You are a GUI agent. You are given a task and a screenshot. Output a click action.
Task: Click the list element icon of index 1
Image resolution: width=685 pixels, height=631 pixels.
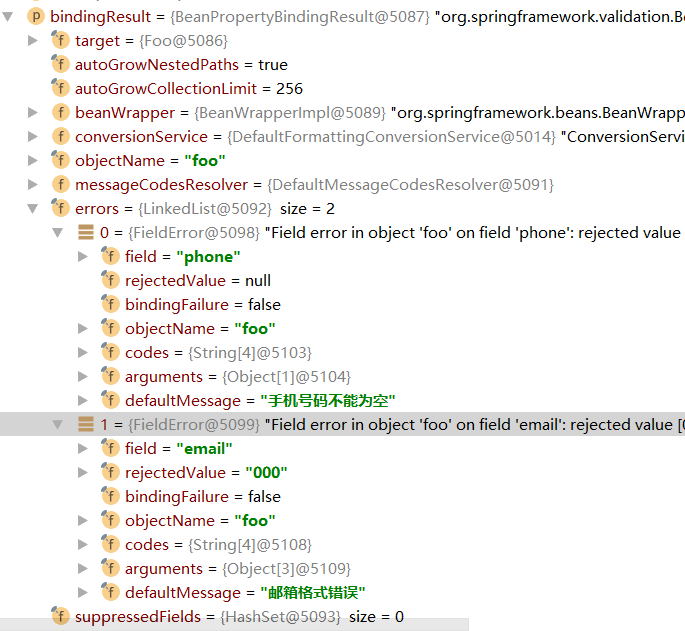pyautogui.click(x=86, y=424)
